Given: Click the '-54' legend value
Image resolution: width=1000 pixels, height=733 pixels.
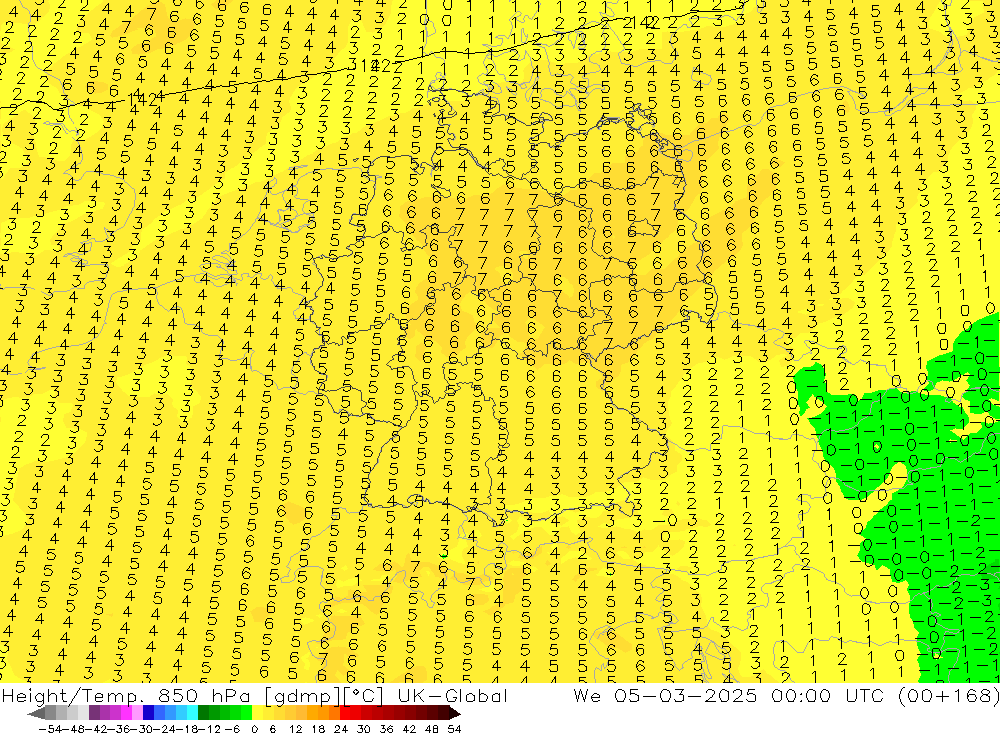Looking at the screenshot, I should click(x=50, y=729).
